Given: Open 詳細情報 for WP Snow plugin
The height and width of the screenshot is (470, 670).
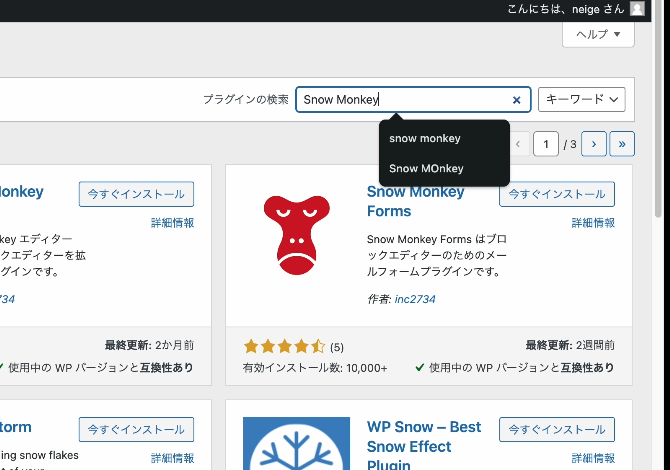Looking at the screenshot, I should pyautogui.click(x=593, y=458).
